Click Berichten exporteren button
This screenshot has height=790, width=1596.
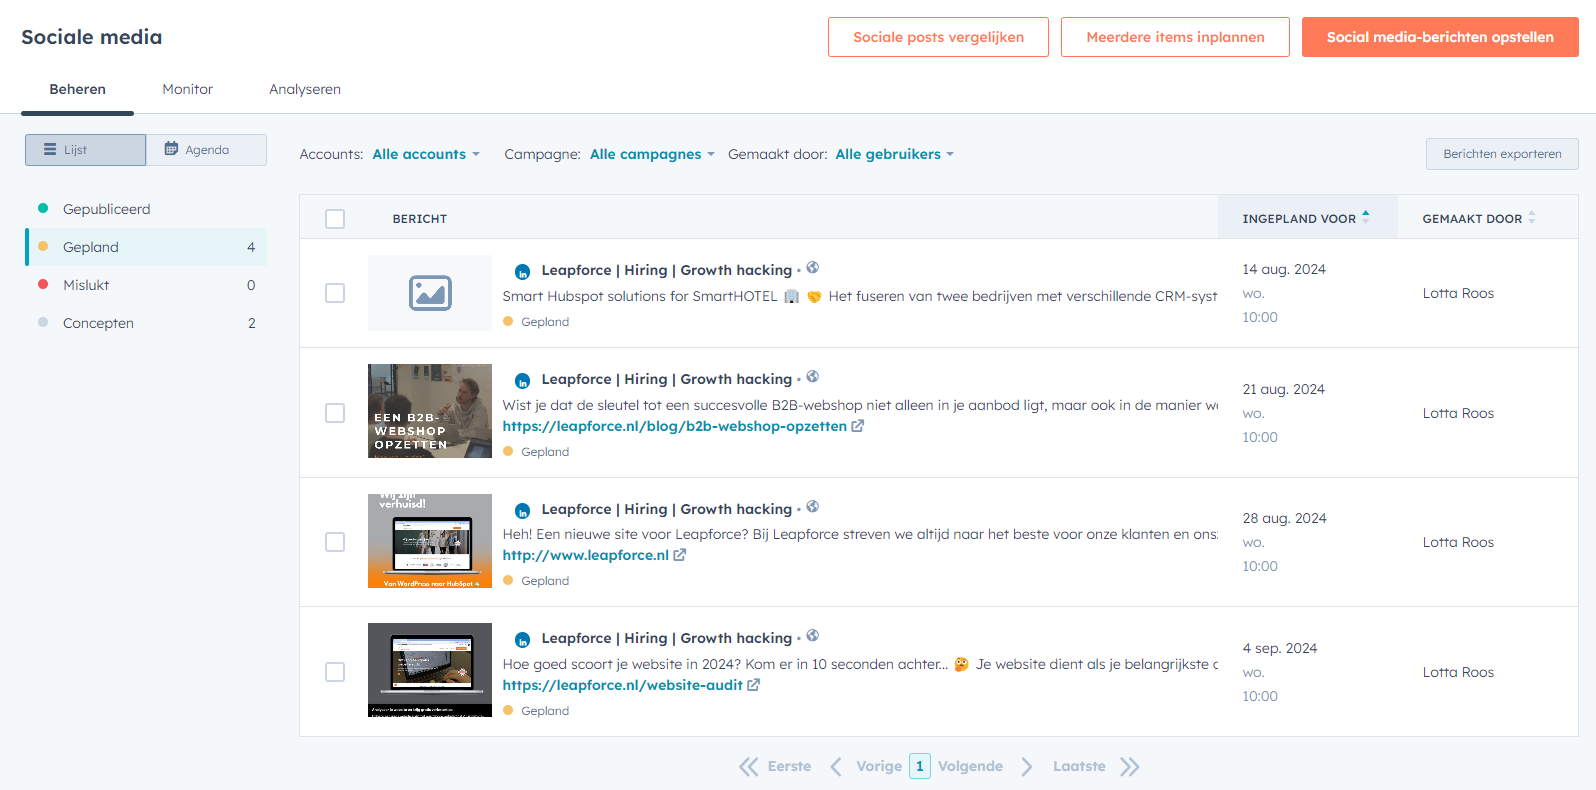1502,154
